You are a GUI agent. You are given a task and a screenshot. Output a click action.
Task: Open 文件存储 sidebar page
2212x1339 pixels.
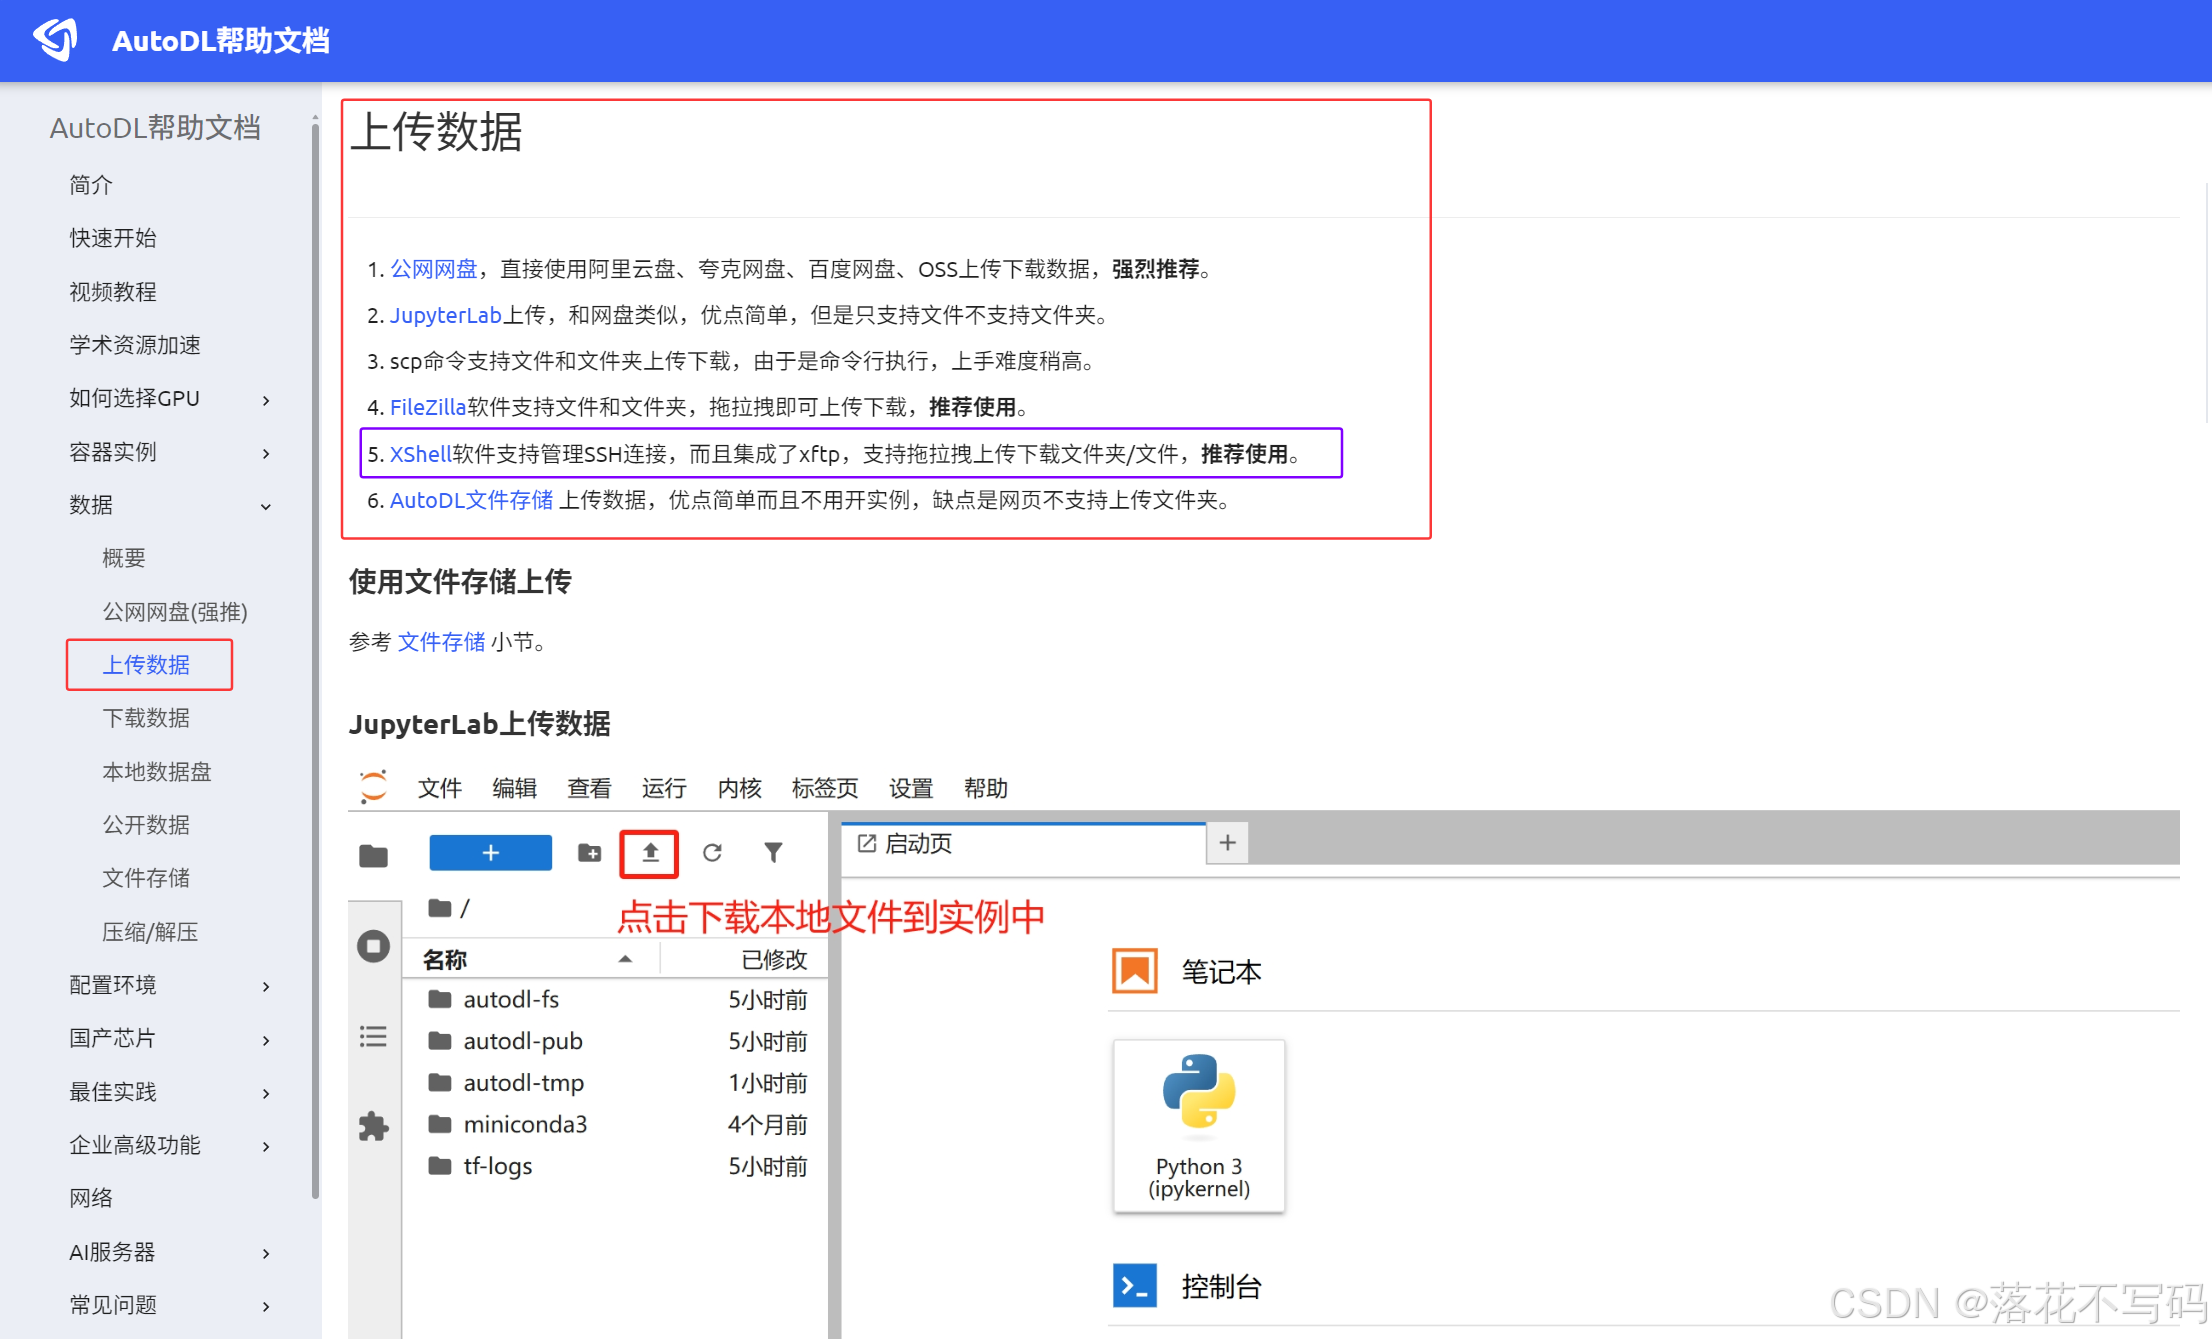click(146, 878)
